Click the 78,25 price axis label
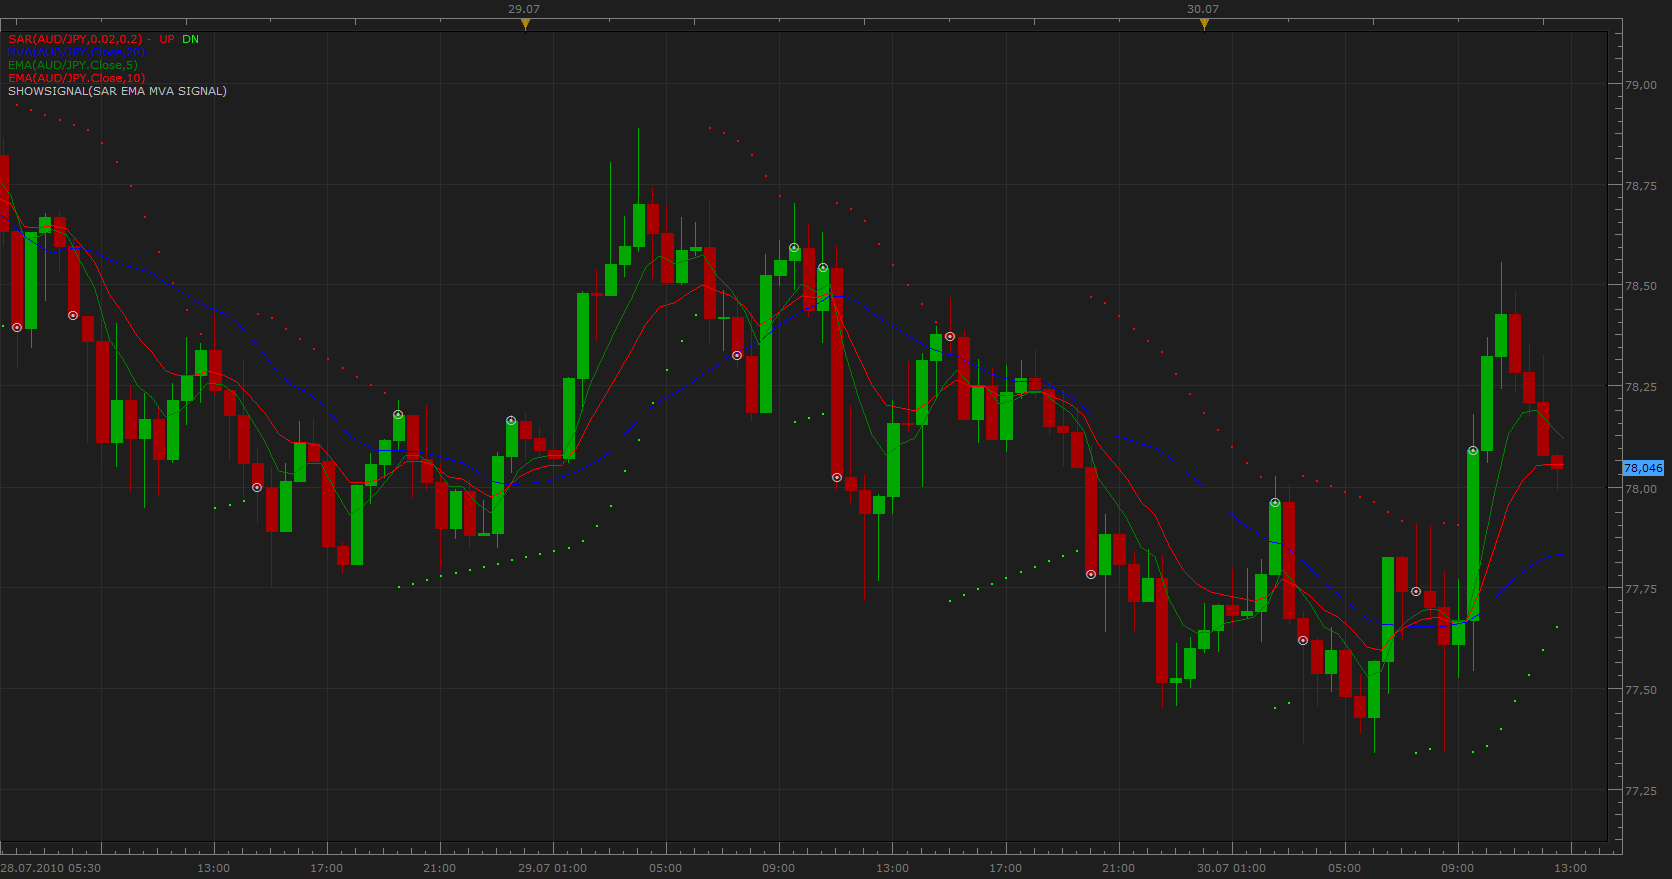 [x=1640, y=387]
